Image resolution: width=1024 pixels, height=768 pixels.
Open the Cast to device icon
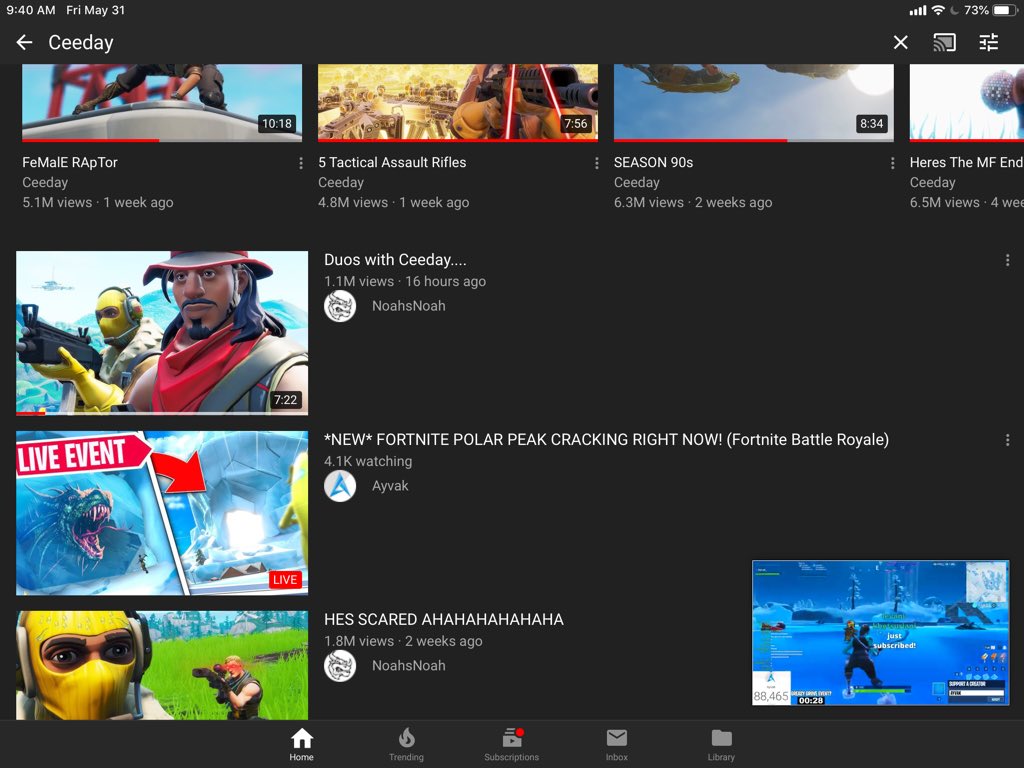[944, 42]
